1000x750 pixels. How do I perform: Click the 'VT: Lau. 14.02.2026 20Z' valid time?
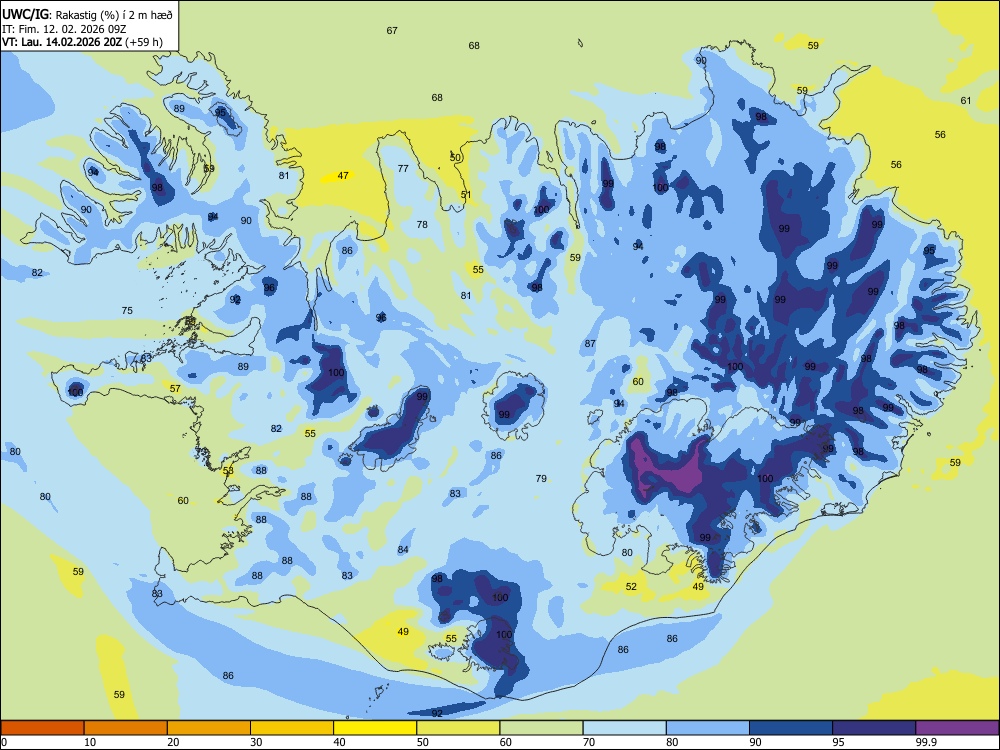(62, 42)
